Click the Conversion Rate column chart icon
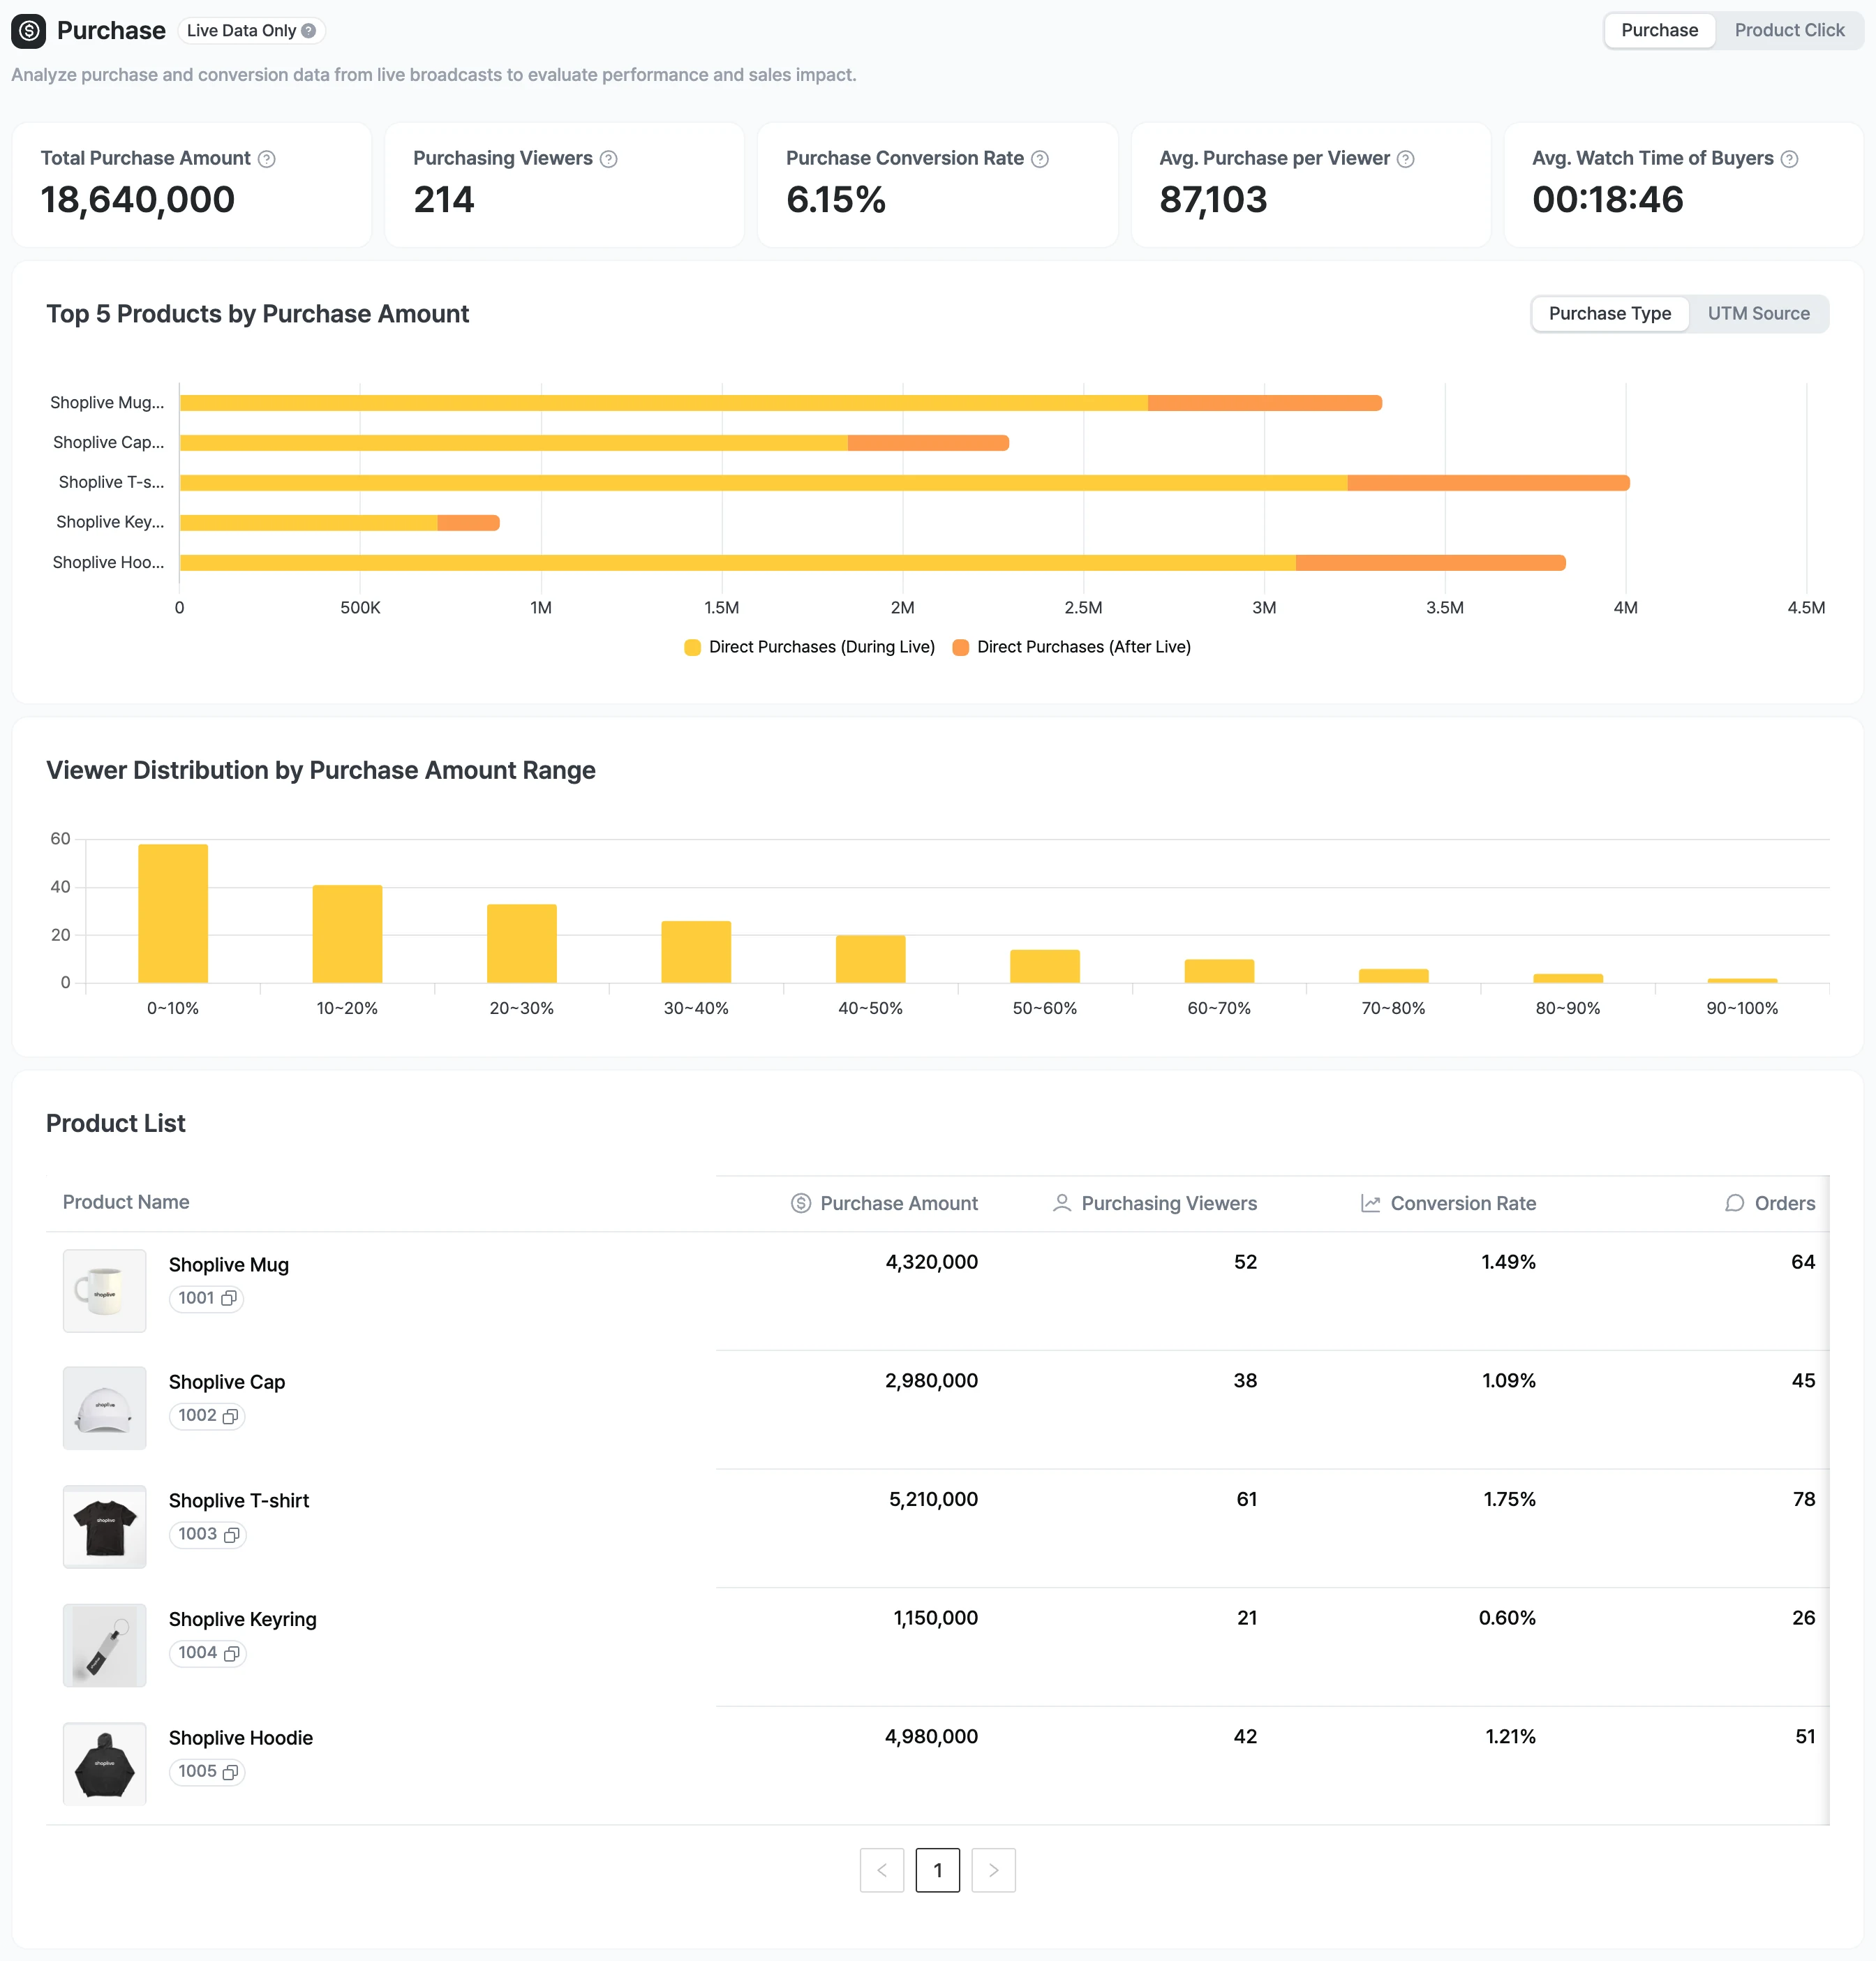This screenshot has height=1961, width=1876. coord(1371,1203)
